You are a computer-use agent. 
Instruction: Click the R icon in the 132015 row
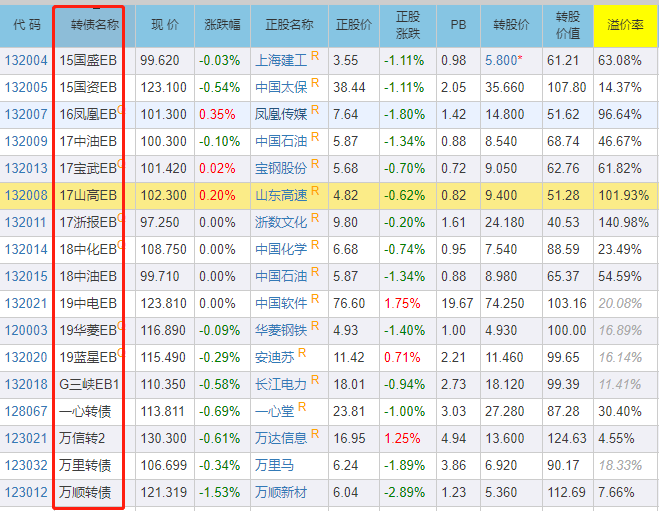pyautogui.click(x=315, y=271)
